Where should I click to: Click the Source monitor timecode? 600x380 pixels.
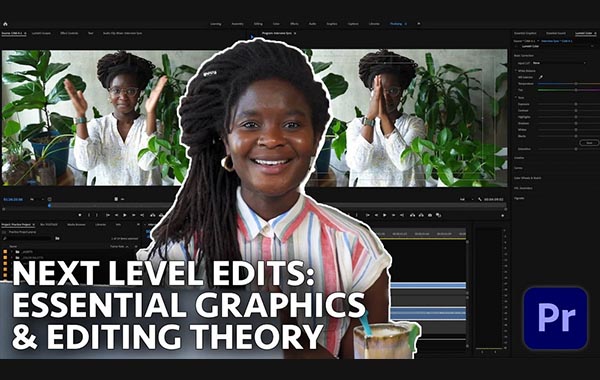pyautogui.click(x=13, y=199)
